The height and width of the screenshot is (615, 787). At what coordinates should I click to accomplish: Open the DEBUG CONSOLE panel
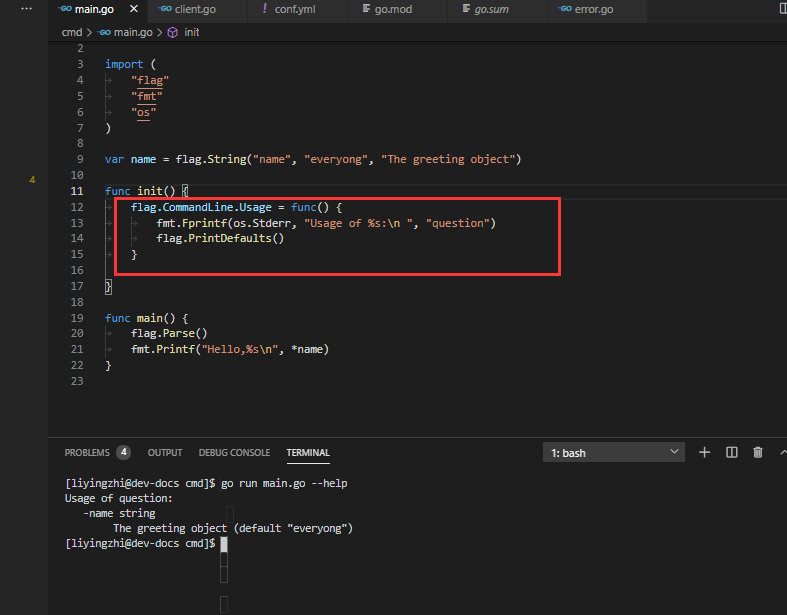click(x=234, y=452)
